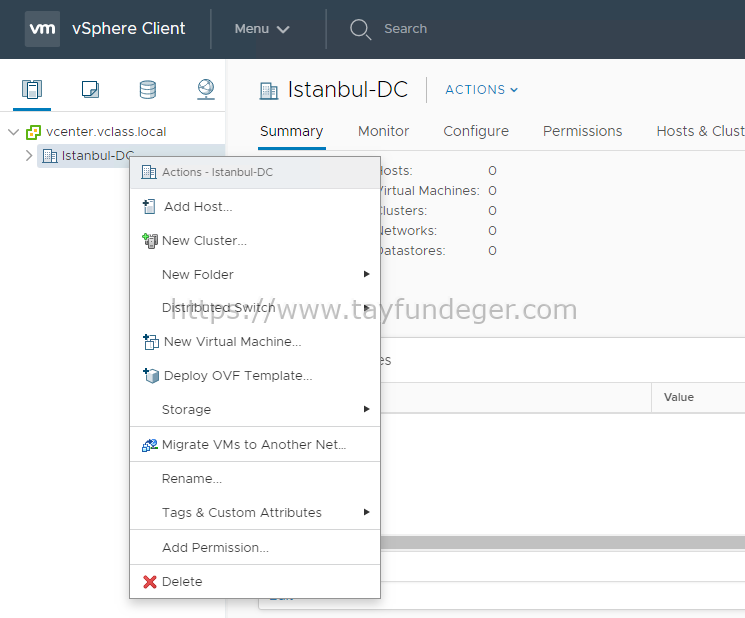Click the vcenter.vclass.local vCenter icon
This screenshot has width=745, height=618.
coord(33,132)
